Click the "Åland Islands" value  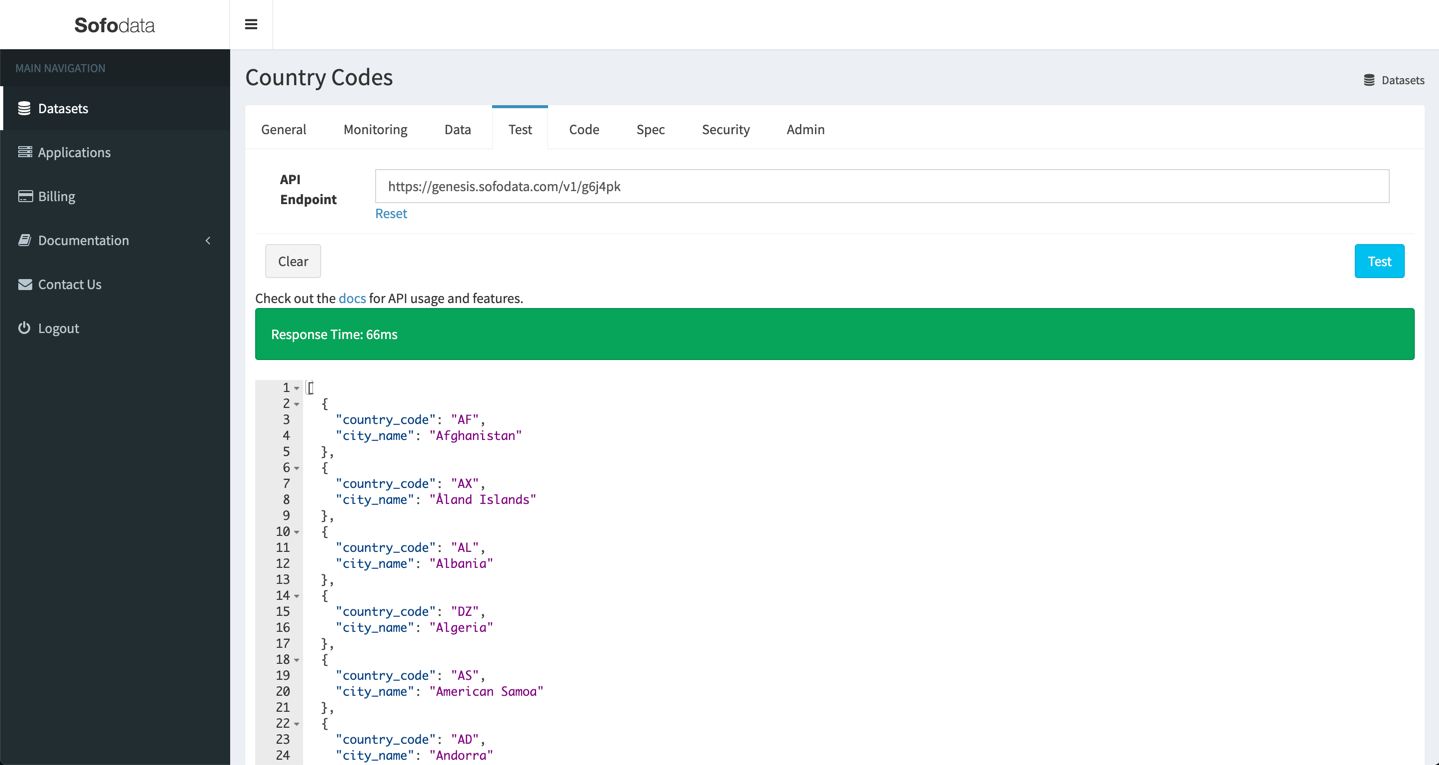coord(483,500)
